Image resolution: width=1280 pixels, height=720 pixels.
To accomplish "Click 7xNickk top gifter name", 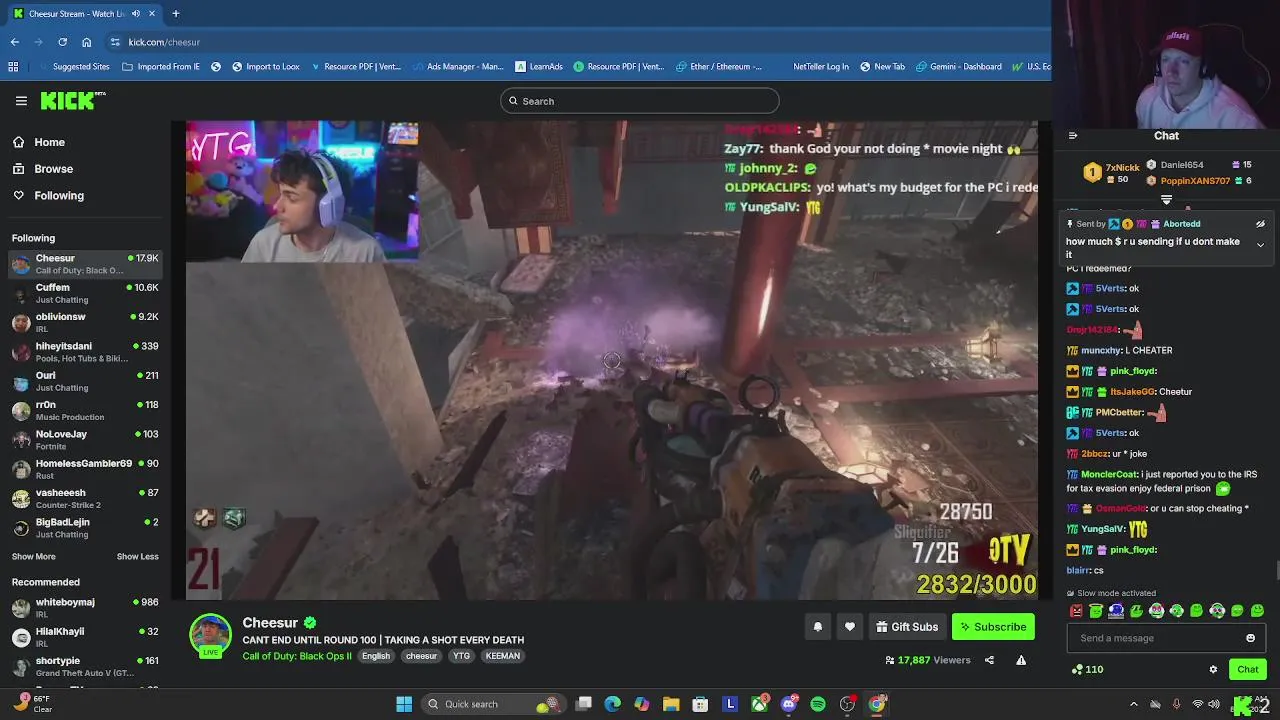I will 1122,168.
